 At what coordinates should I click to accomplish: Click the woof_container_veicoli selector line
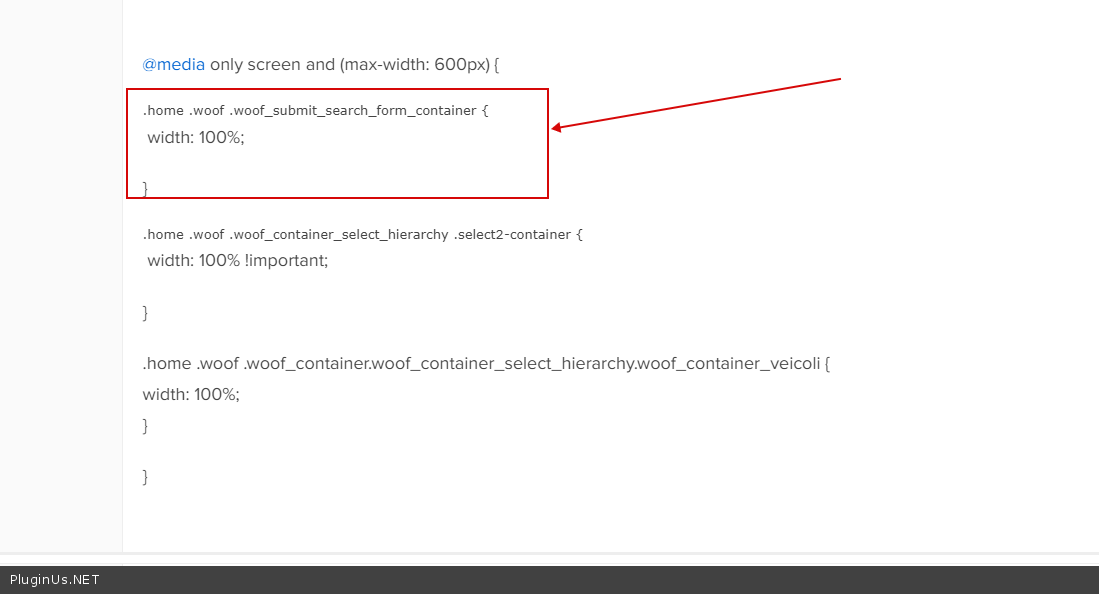tap(486, 363)
